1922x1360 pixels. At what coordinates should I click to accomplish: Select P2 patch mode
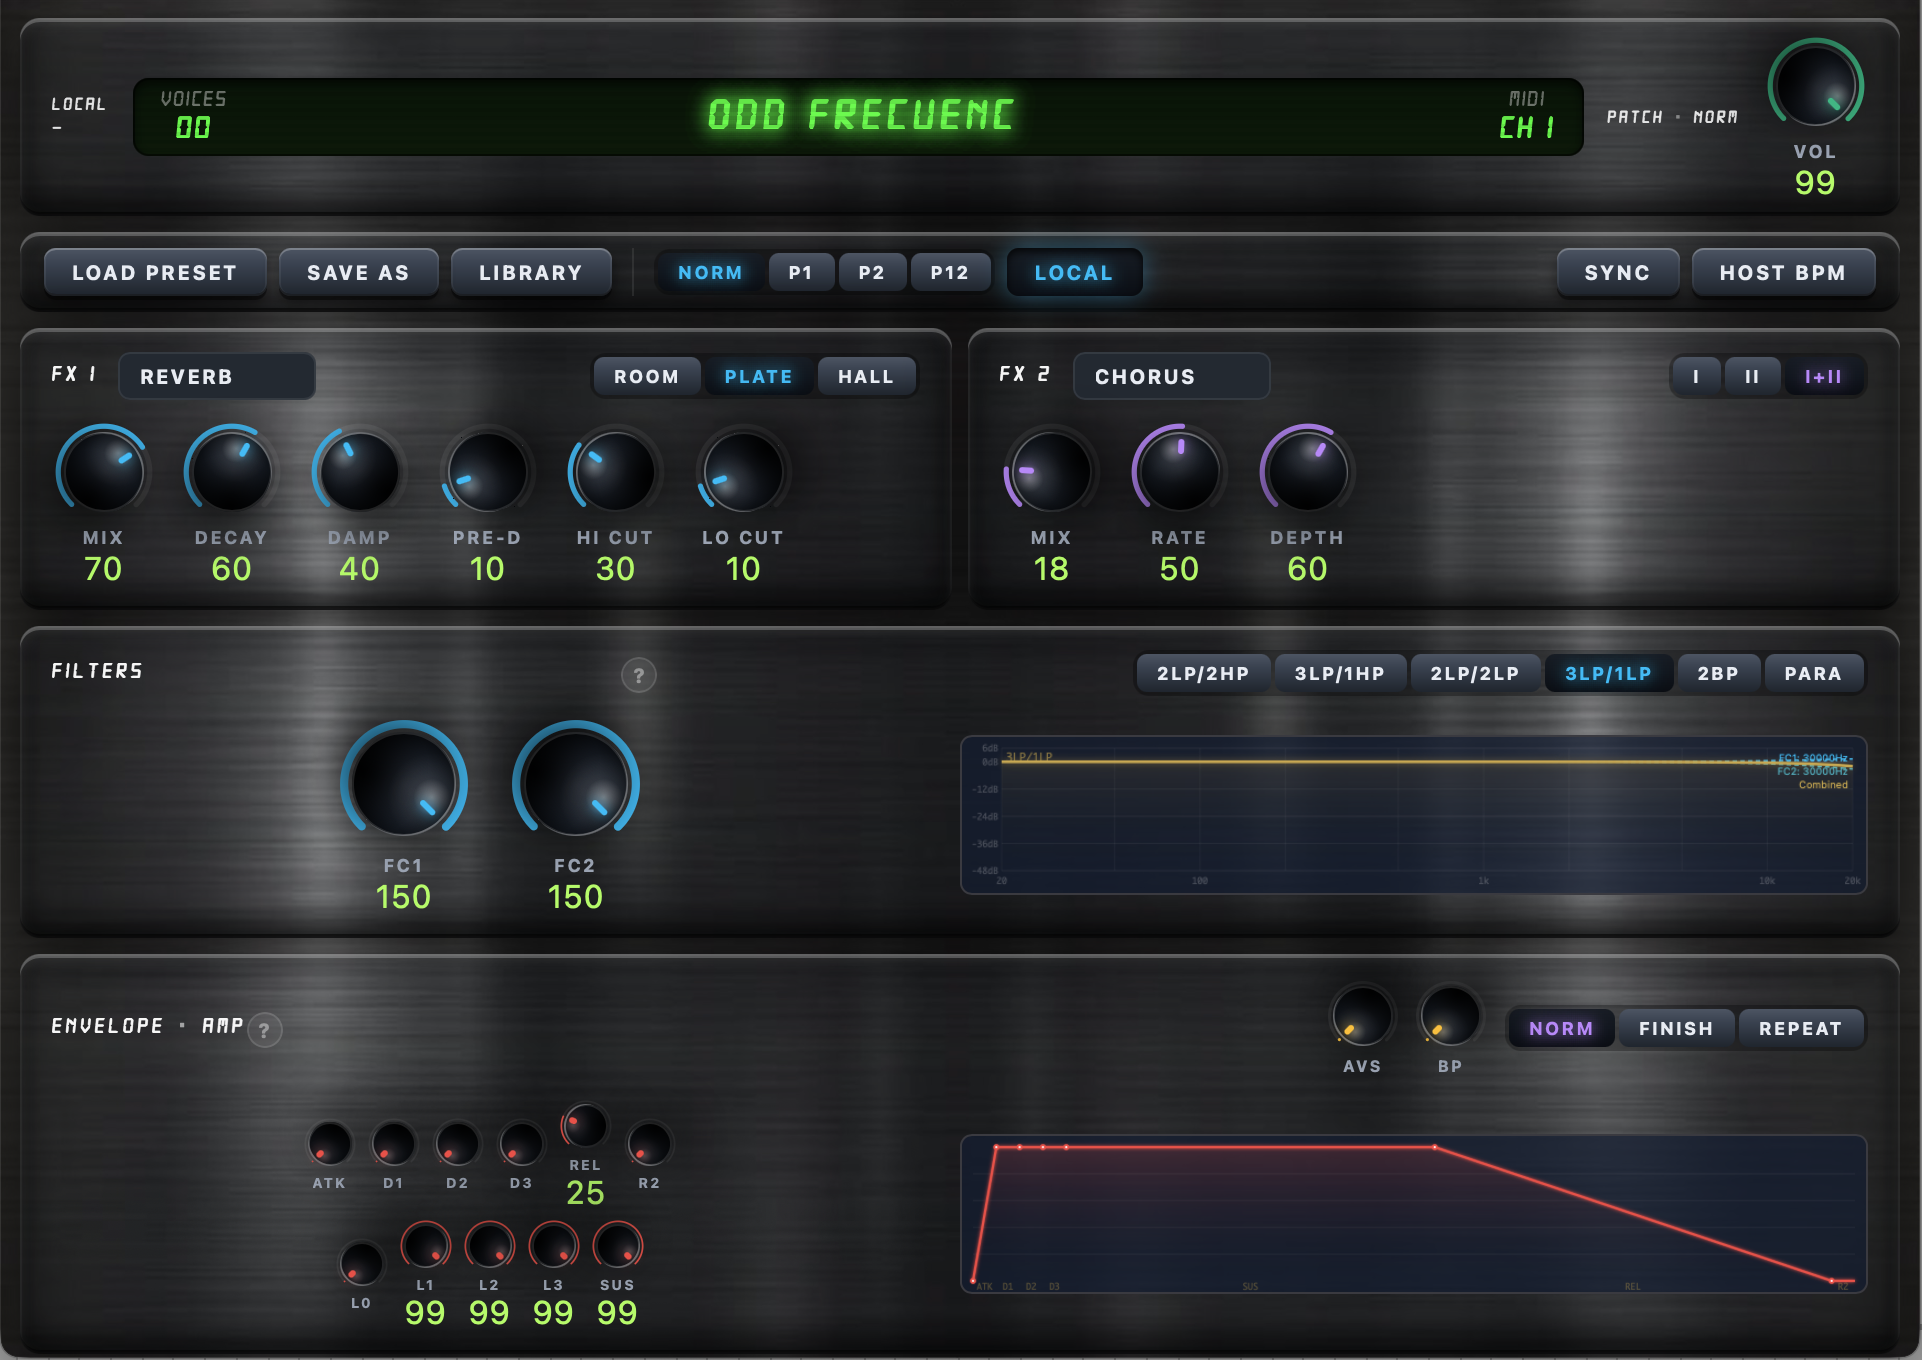tap(871, 273)
